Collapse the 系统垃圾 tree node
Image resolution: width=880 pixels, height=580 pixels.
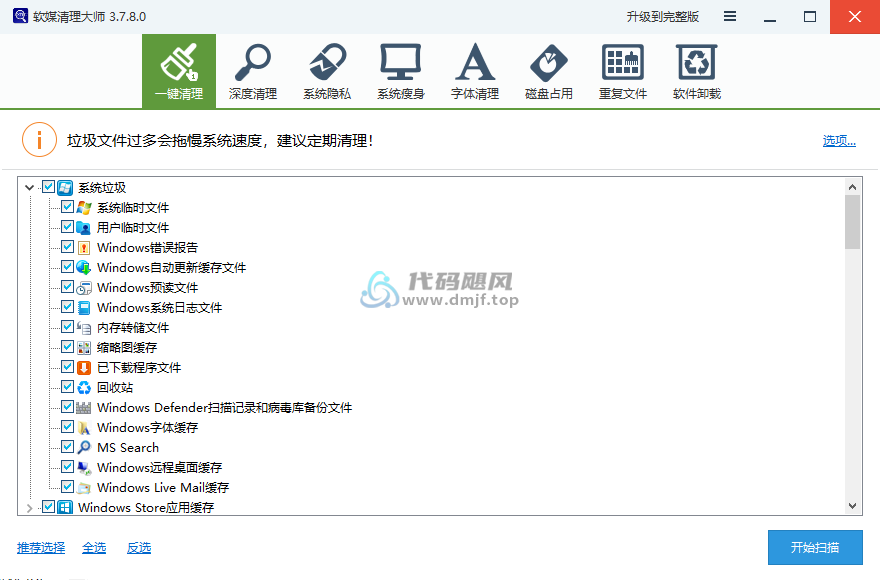30,188
